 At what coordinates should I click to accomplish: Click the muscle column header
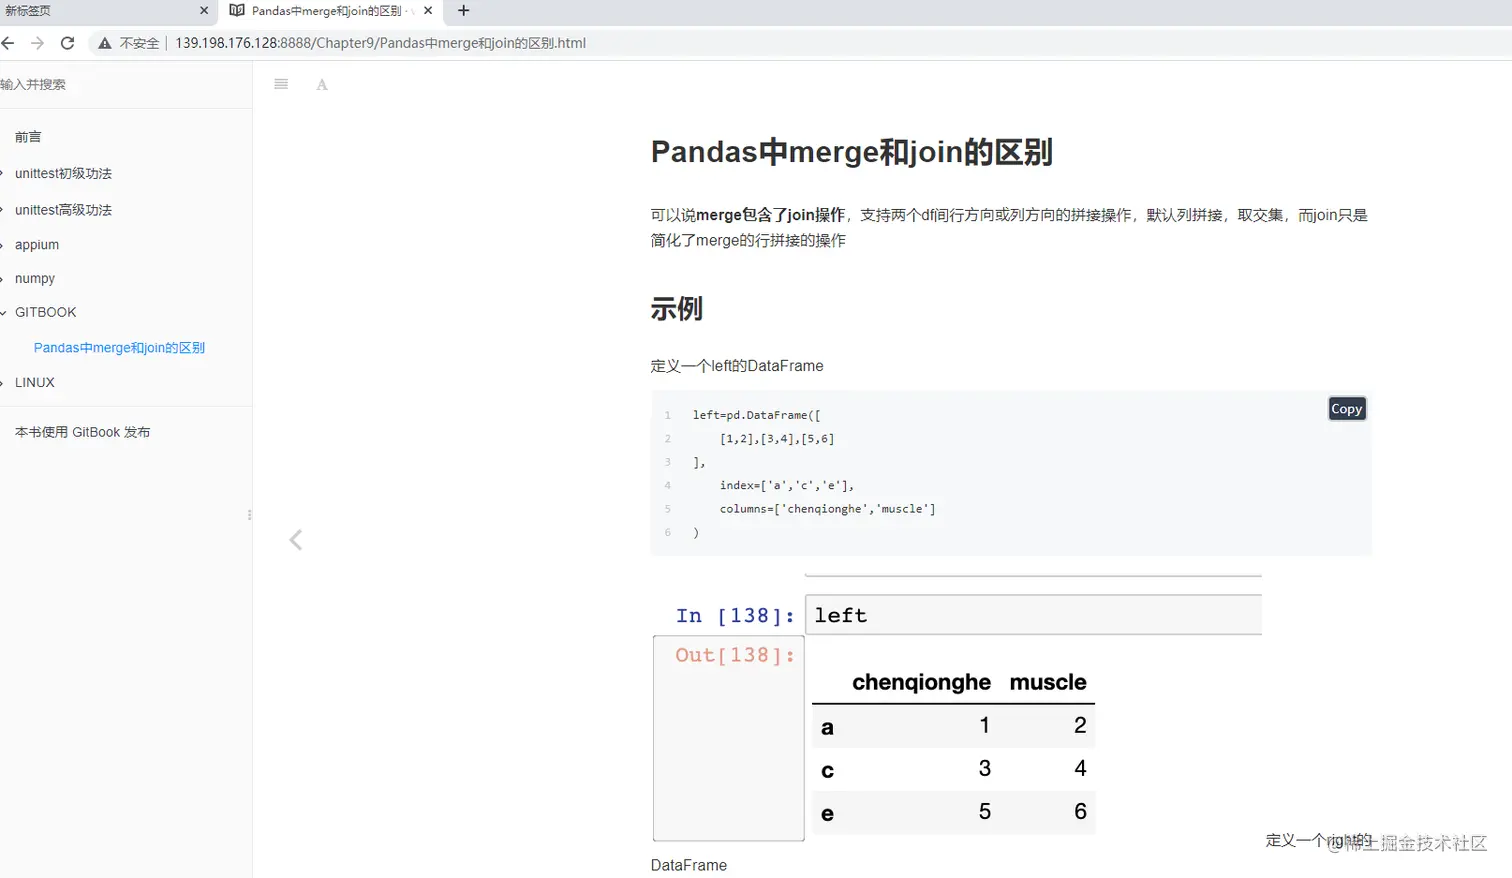coord(1048,682)
